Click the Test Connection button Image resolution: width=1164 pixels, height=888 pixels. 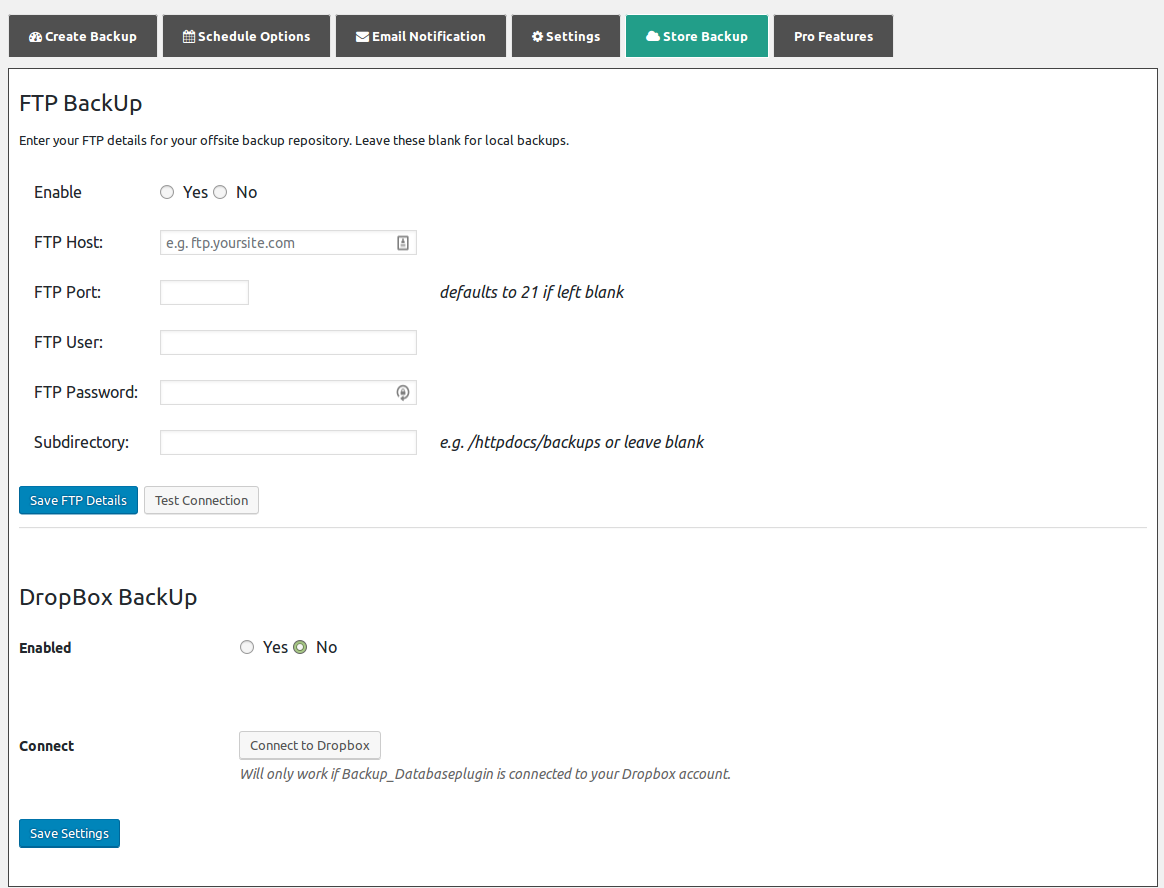point(201,500)
